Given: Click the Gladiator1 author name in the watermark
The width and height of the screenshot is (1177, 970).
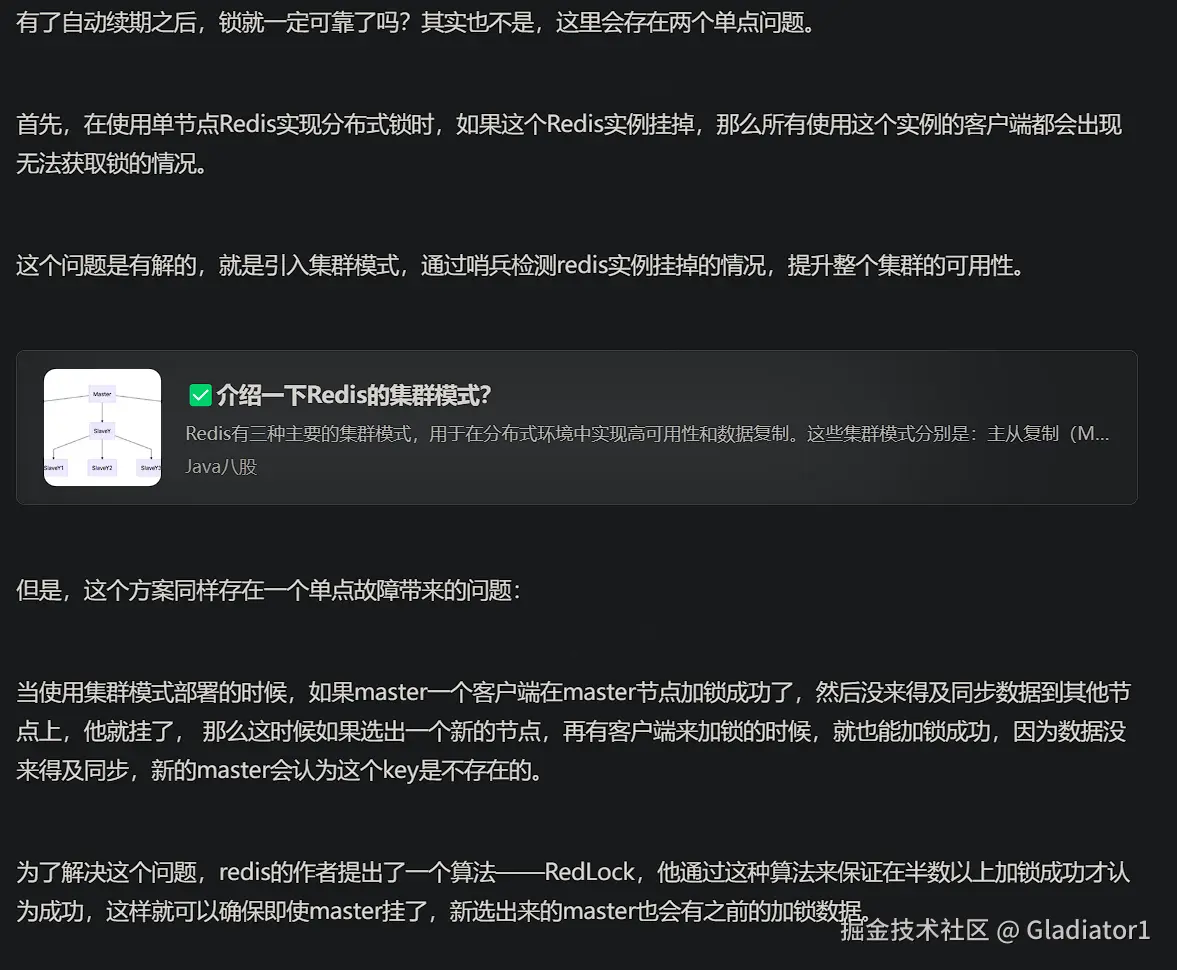Looking at the screenshot, I should point(1088,930).
